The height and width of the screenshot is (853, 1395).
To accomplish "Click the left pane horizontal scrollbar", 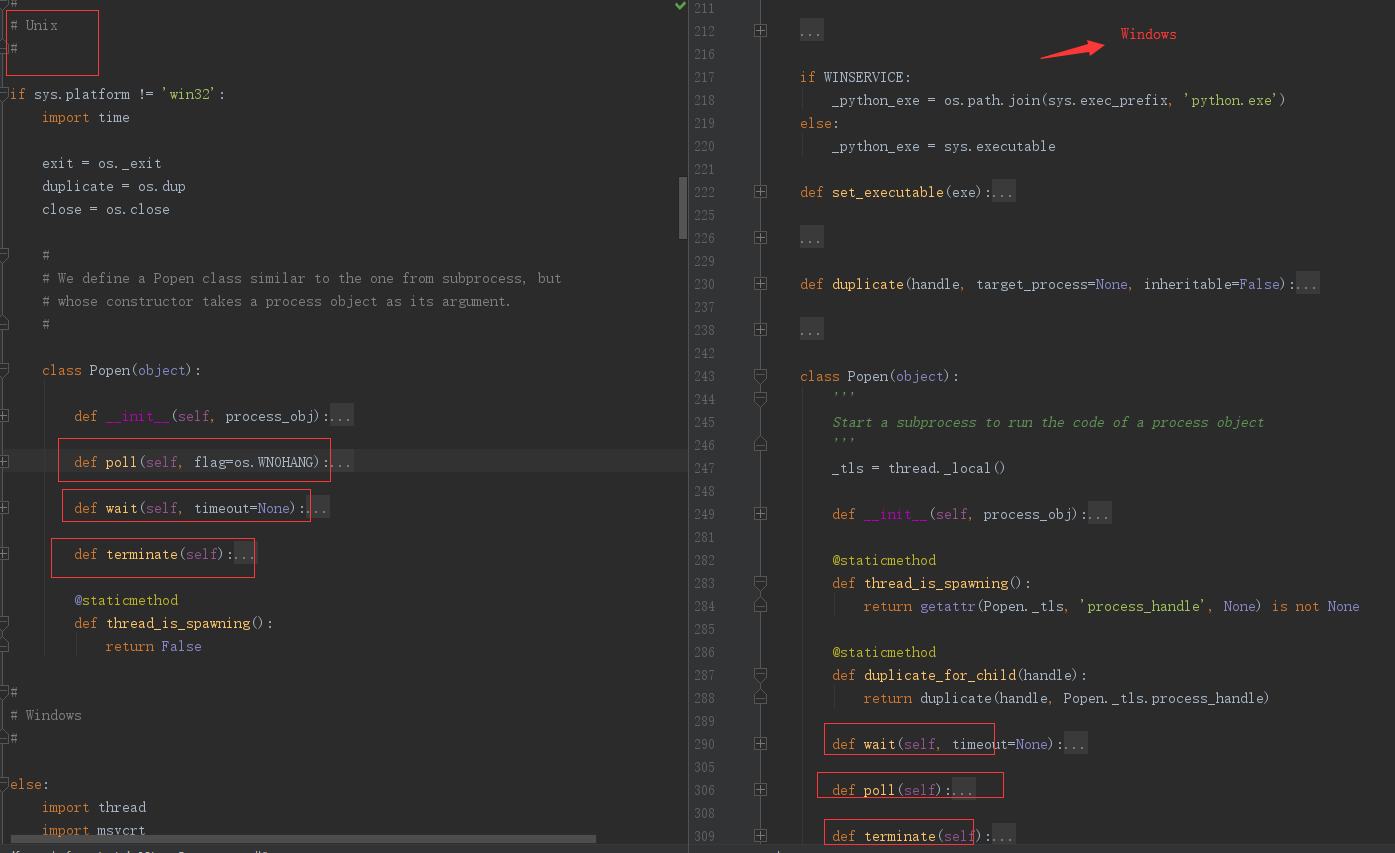I will 300,839.
